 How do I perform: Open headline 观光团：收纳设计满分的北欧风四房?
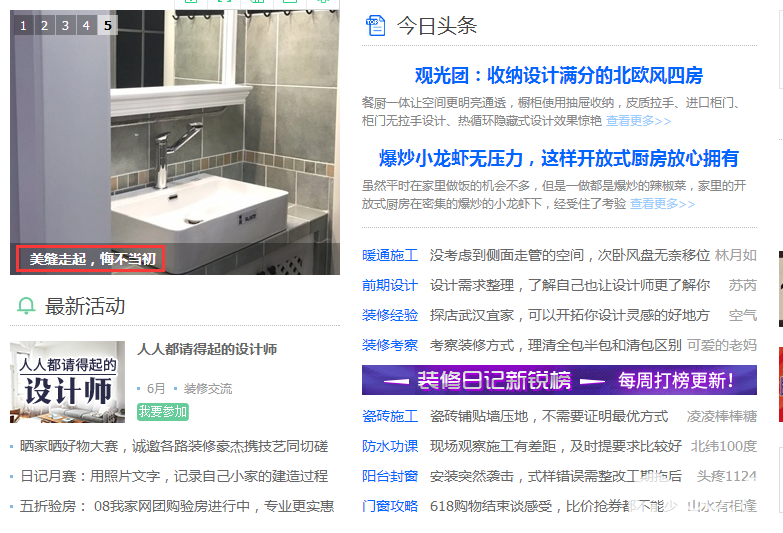pos(559,76)
